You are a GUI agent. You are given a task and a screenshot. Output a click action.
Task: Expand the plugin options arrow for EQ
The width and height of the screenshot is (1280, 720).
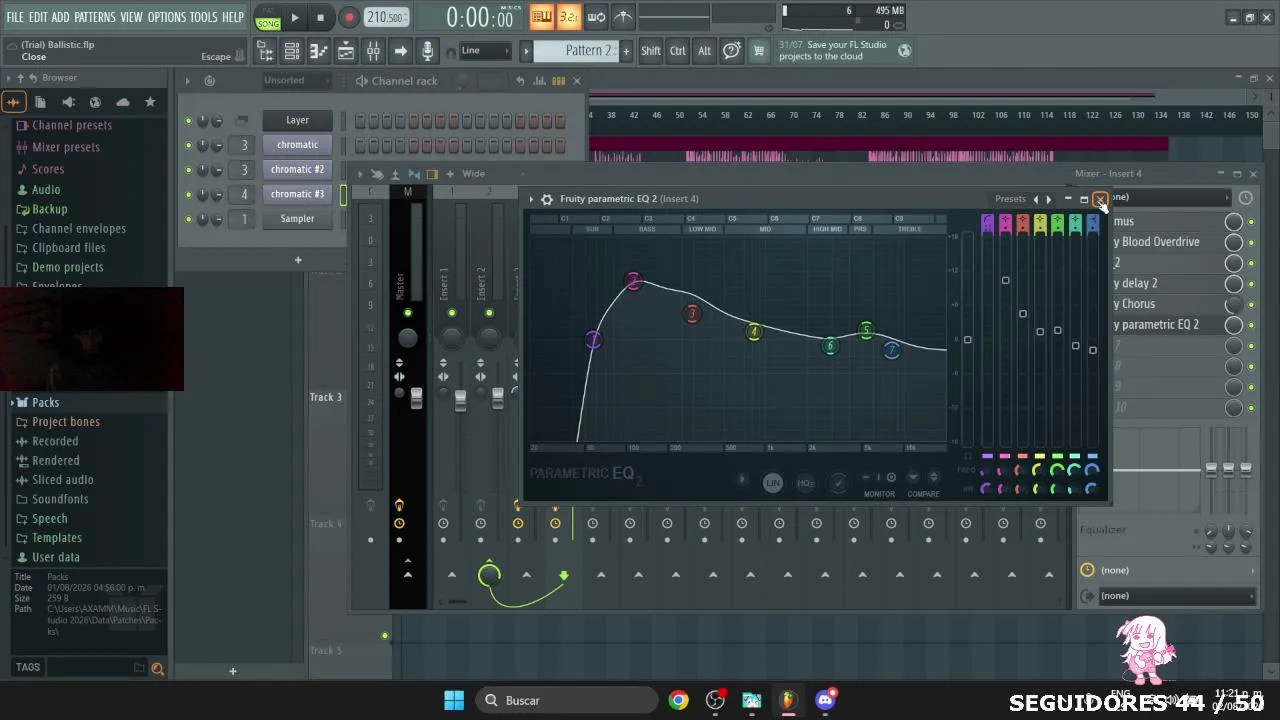tap(532, 199)
